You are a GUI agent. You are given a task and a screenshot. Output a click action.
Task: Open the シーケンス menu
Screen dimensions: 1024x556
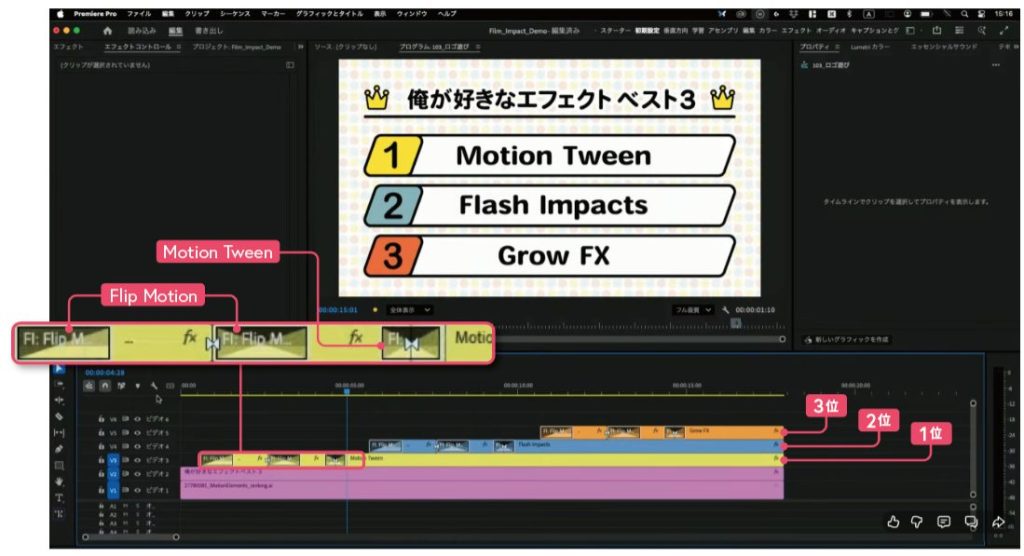pos(233,14)
